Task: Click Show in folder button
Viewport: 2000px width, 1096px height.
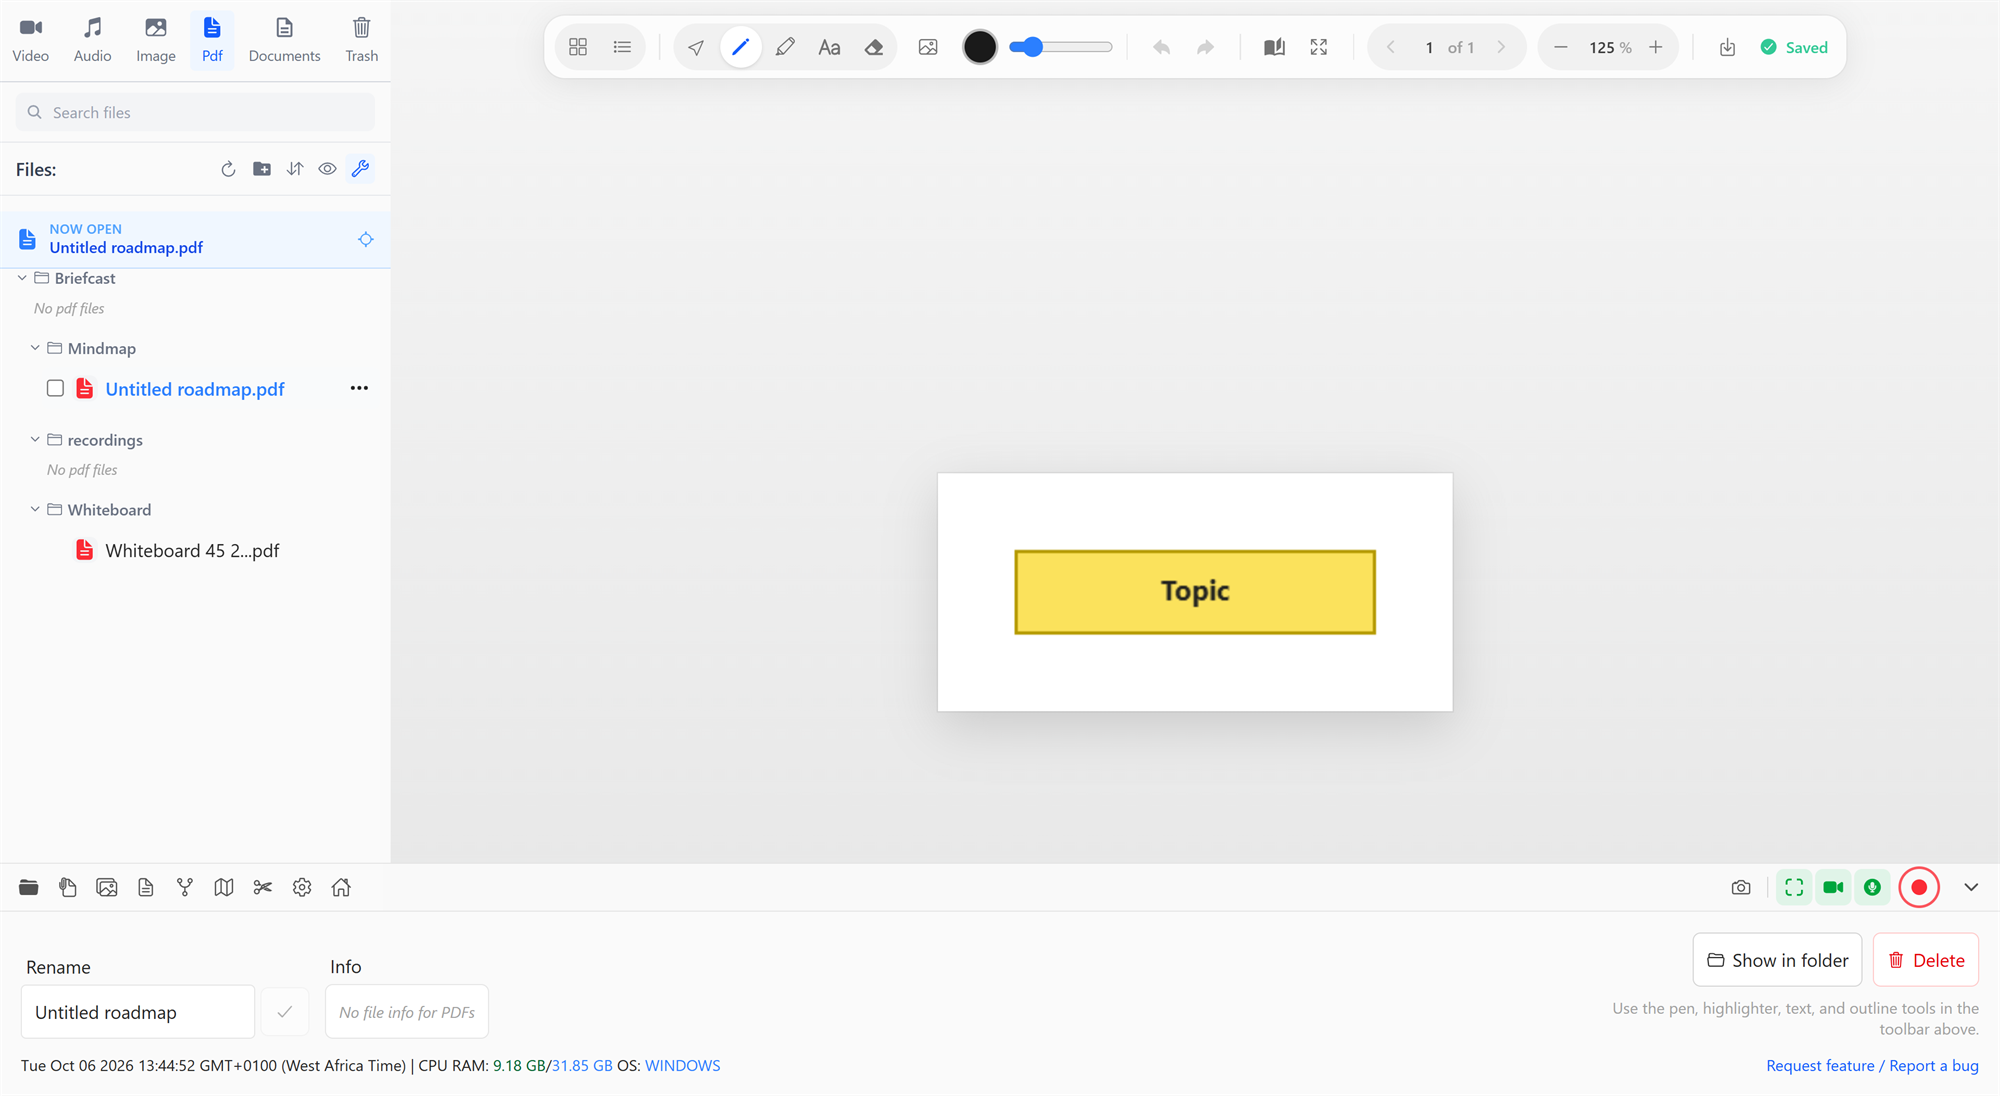Action: click(1777, 960)
